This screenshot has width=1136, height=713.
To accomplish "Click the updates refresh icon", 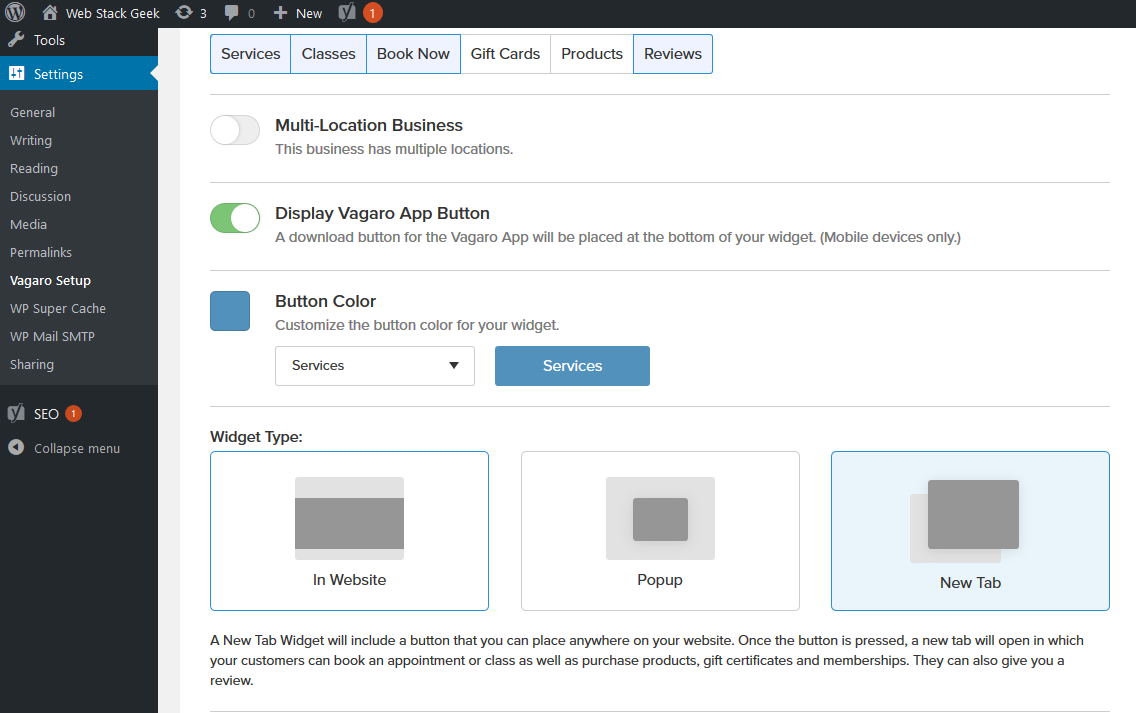I will pos(184,13).
